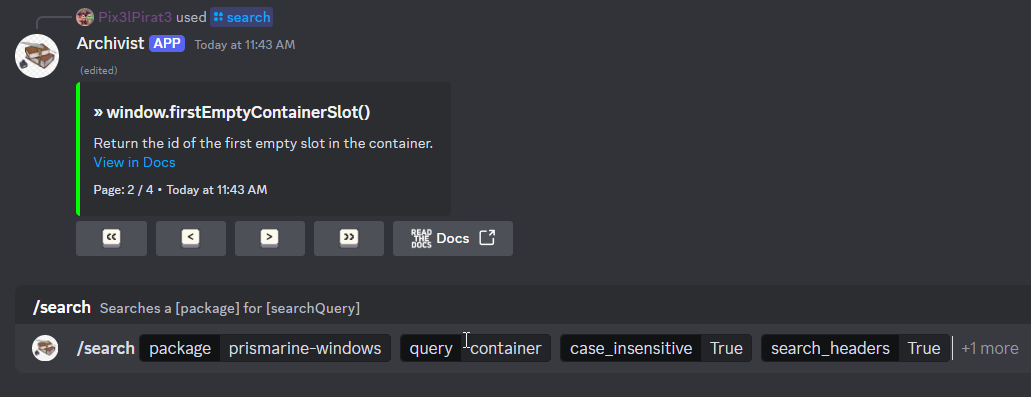Go to next page arrow button
The width and height of the screenshot is (1031, 397).
pos(270,238)
